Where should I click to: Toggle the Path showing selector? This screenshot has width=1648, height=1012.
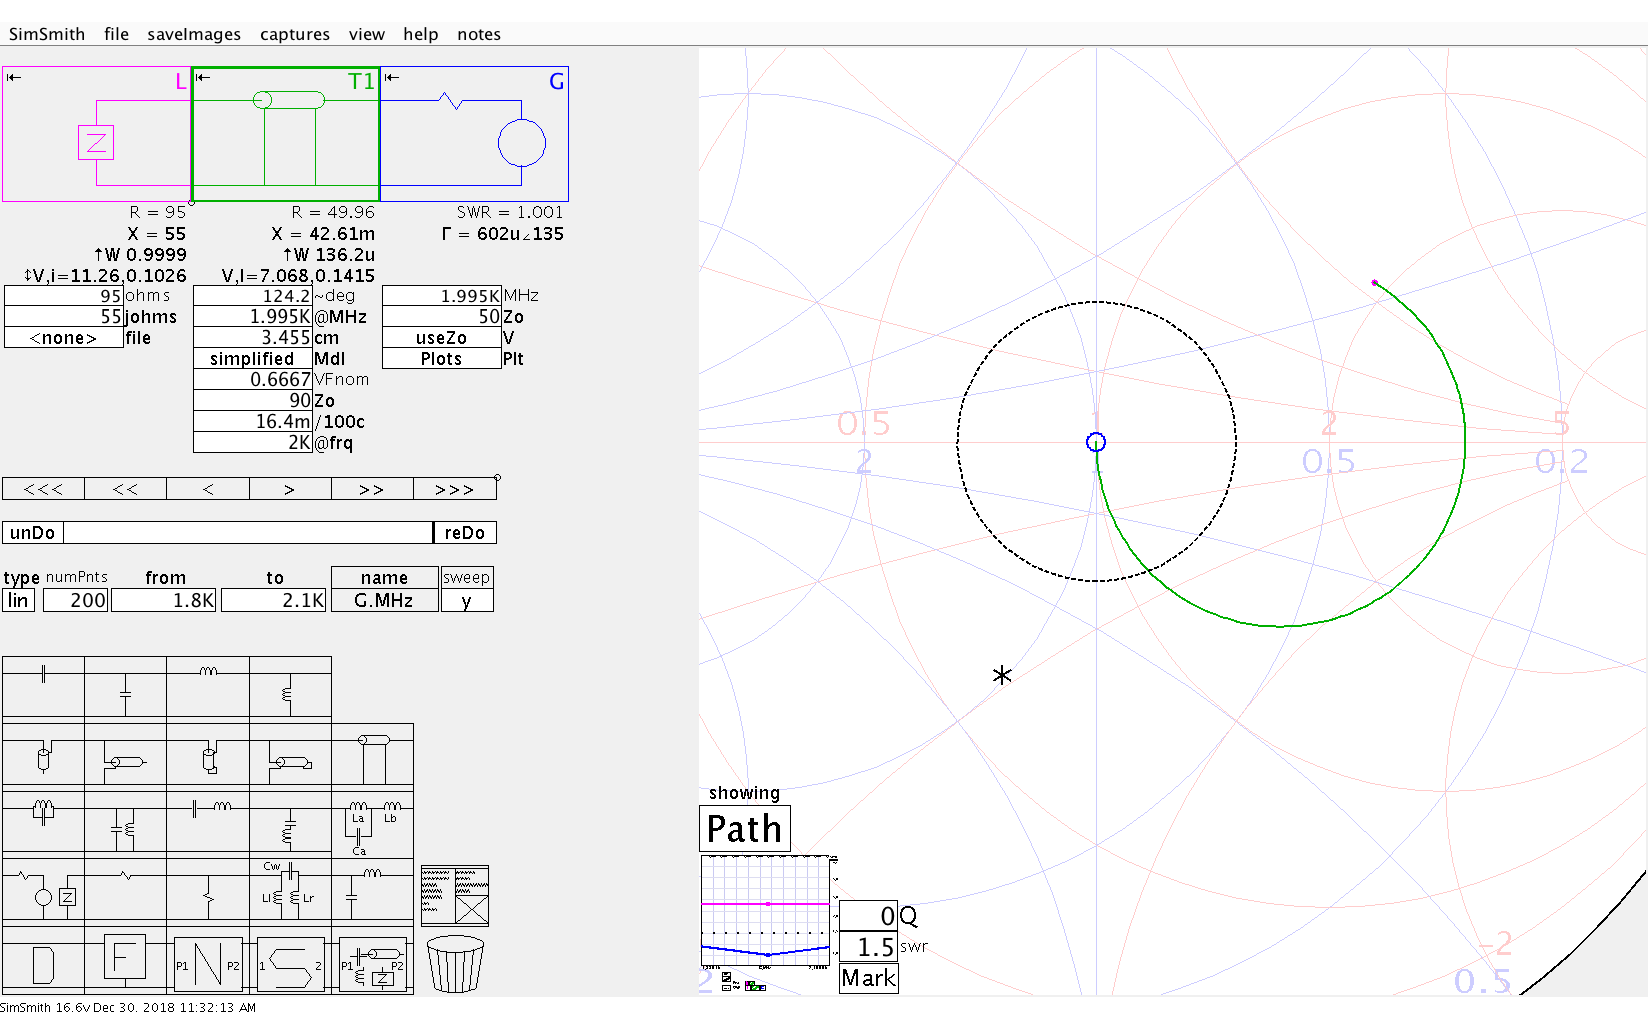pyautogui.click(x=745, y=829)
